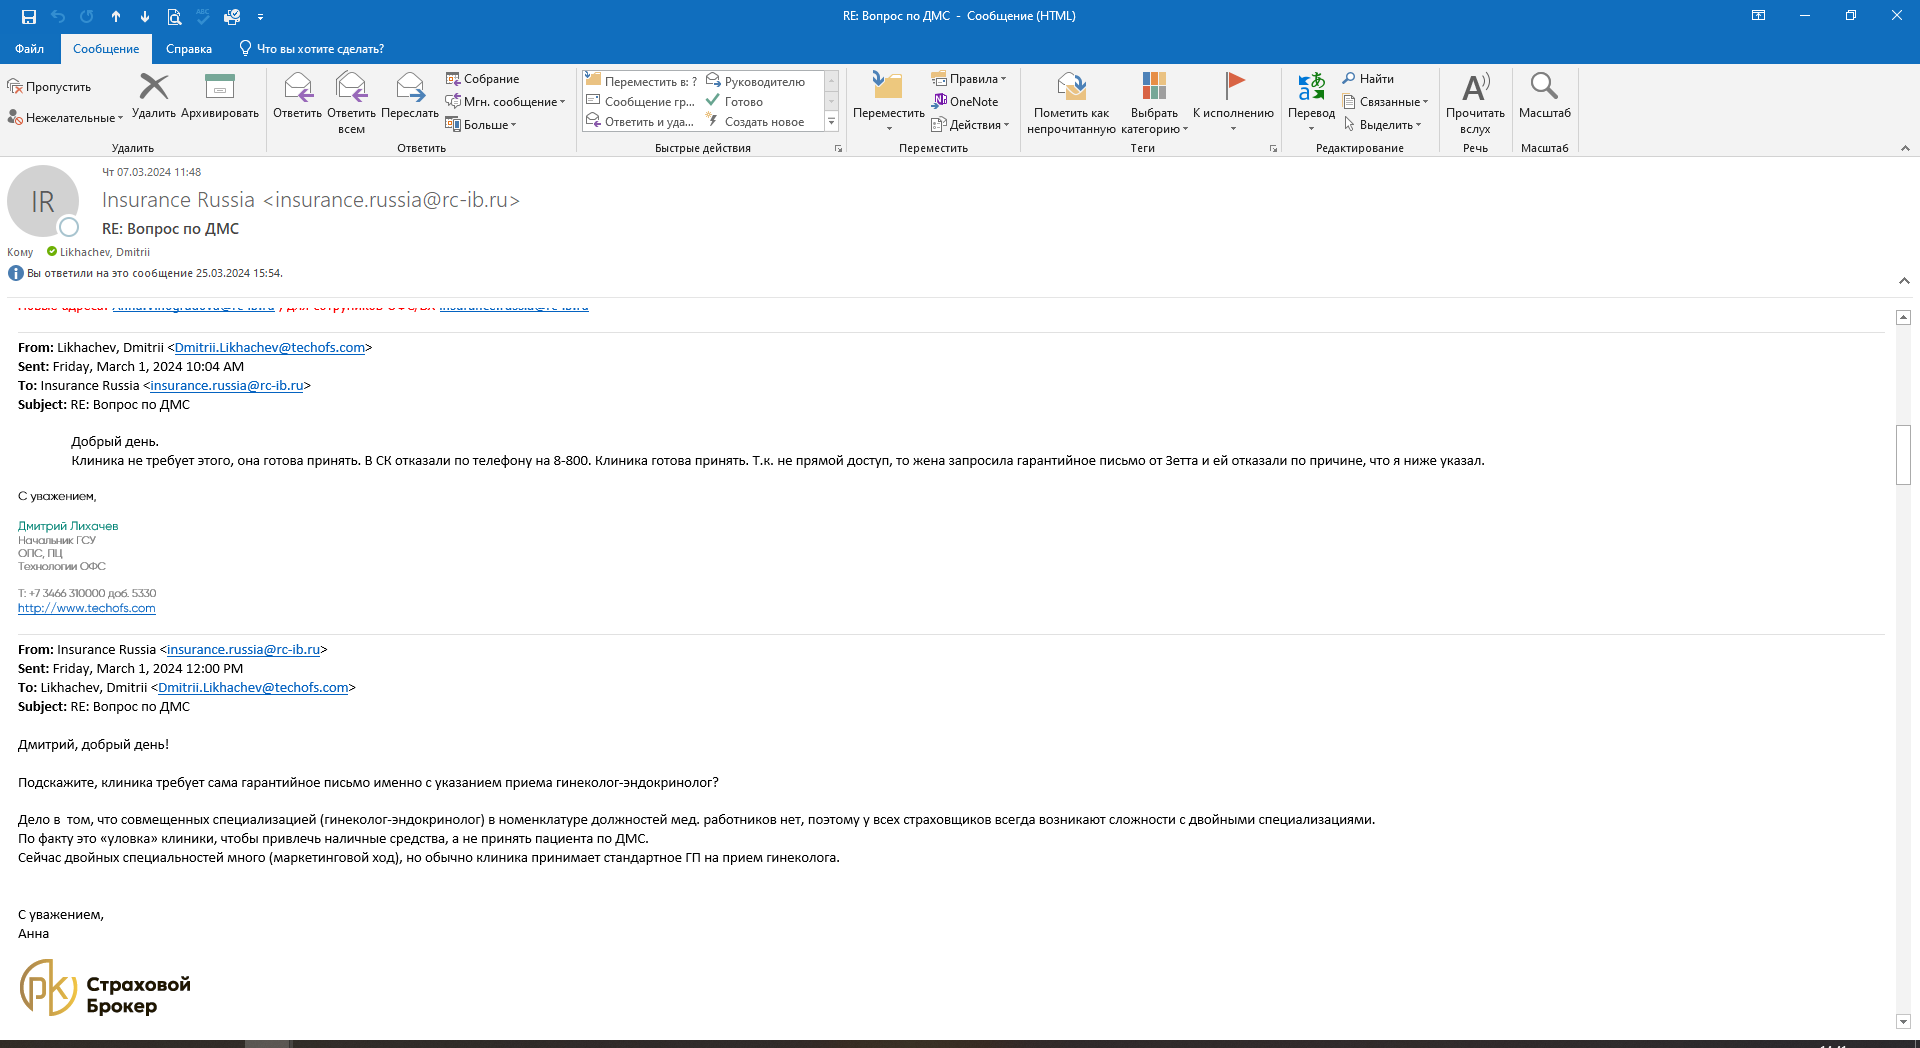The height and width of the screenshot is (1048, 1920).
Task: Open the Файл tab
Action: pyautogui.click(x=29, y=49)
